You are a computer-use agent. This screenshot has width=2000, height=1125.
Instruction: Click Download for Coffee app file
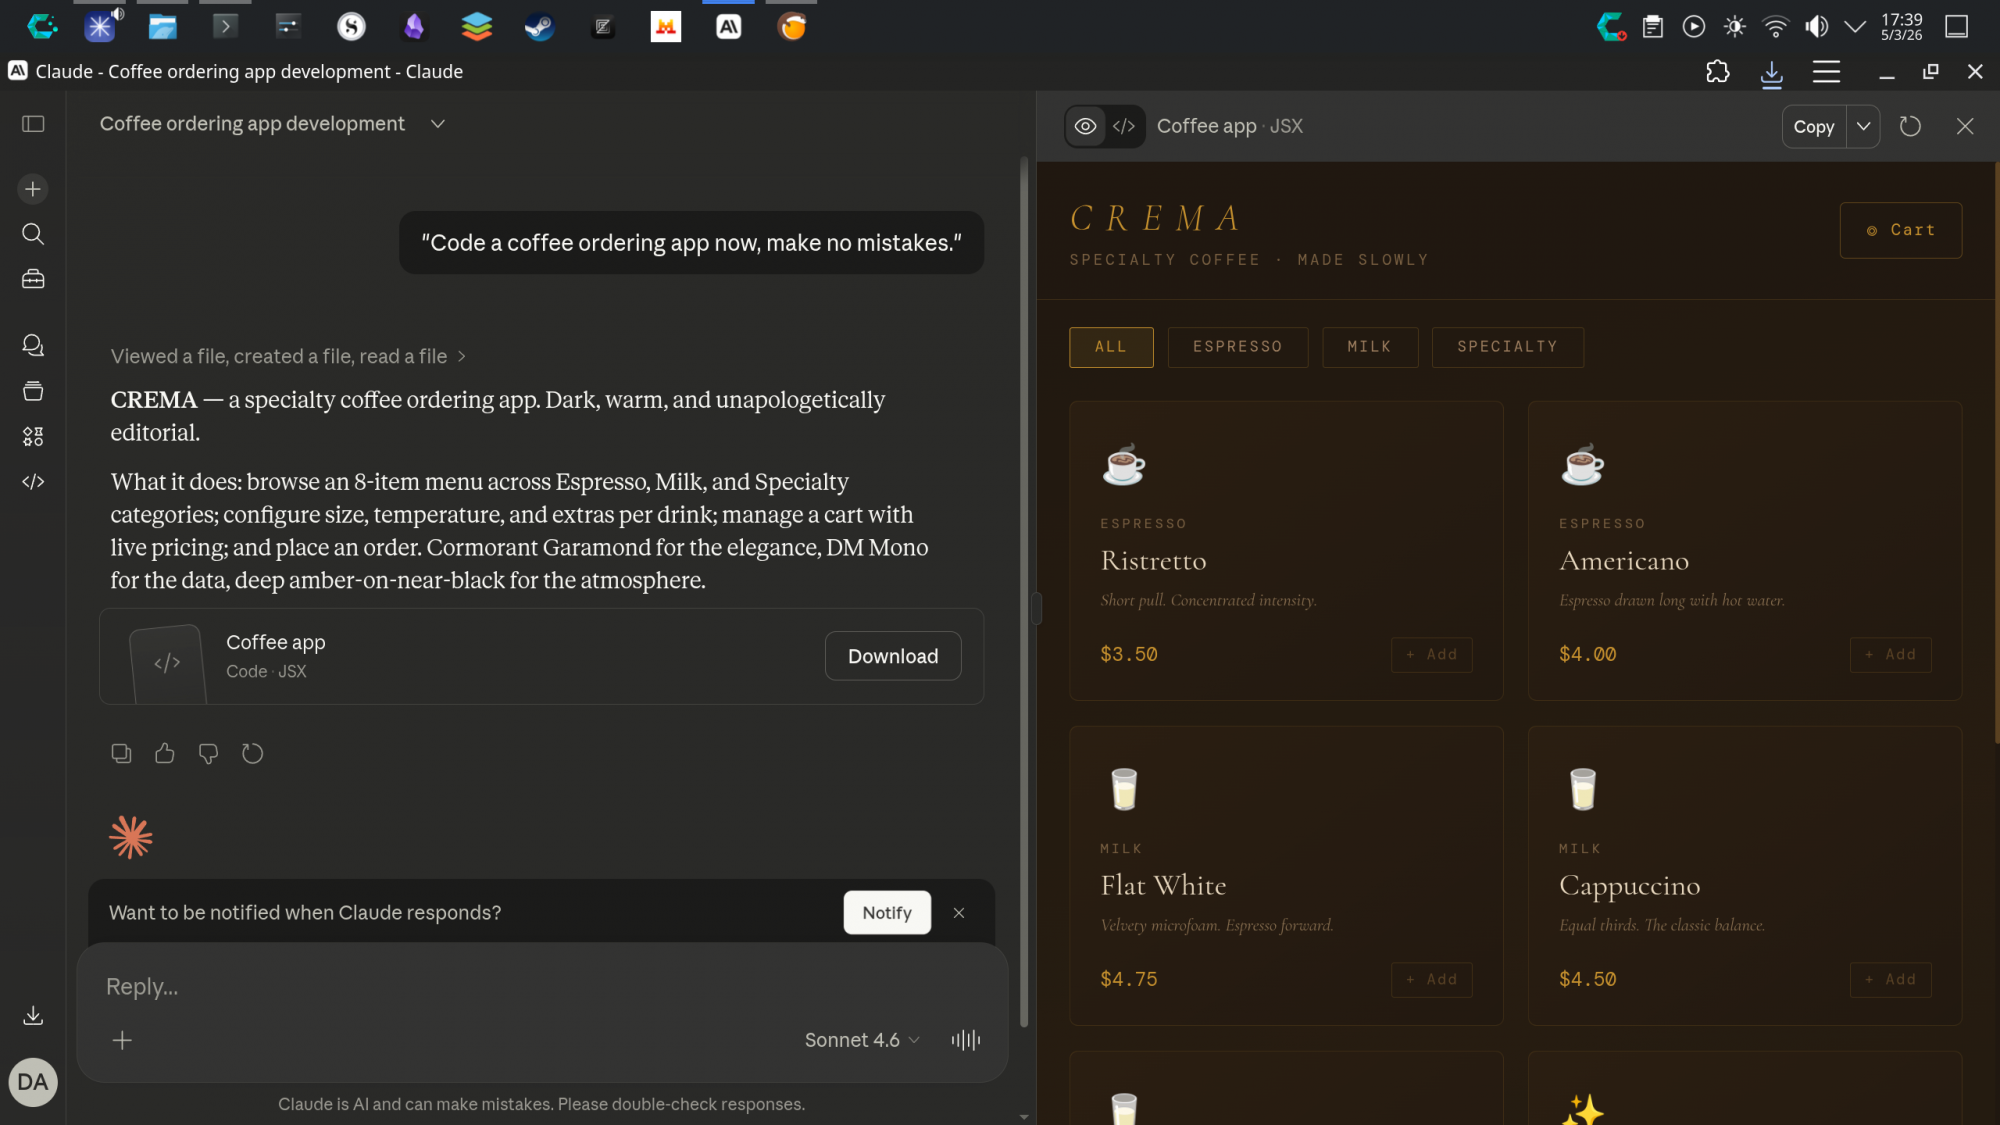[892, 656]
